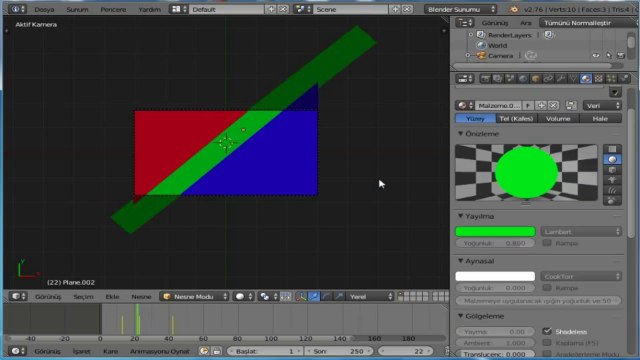Open the Animasyonu Oynat timeline menu
The height and width of the screenshot is (360, 640).
pyautogui.click(x=160, y=351)
